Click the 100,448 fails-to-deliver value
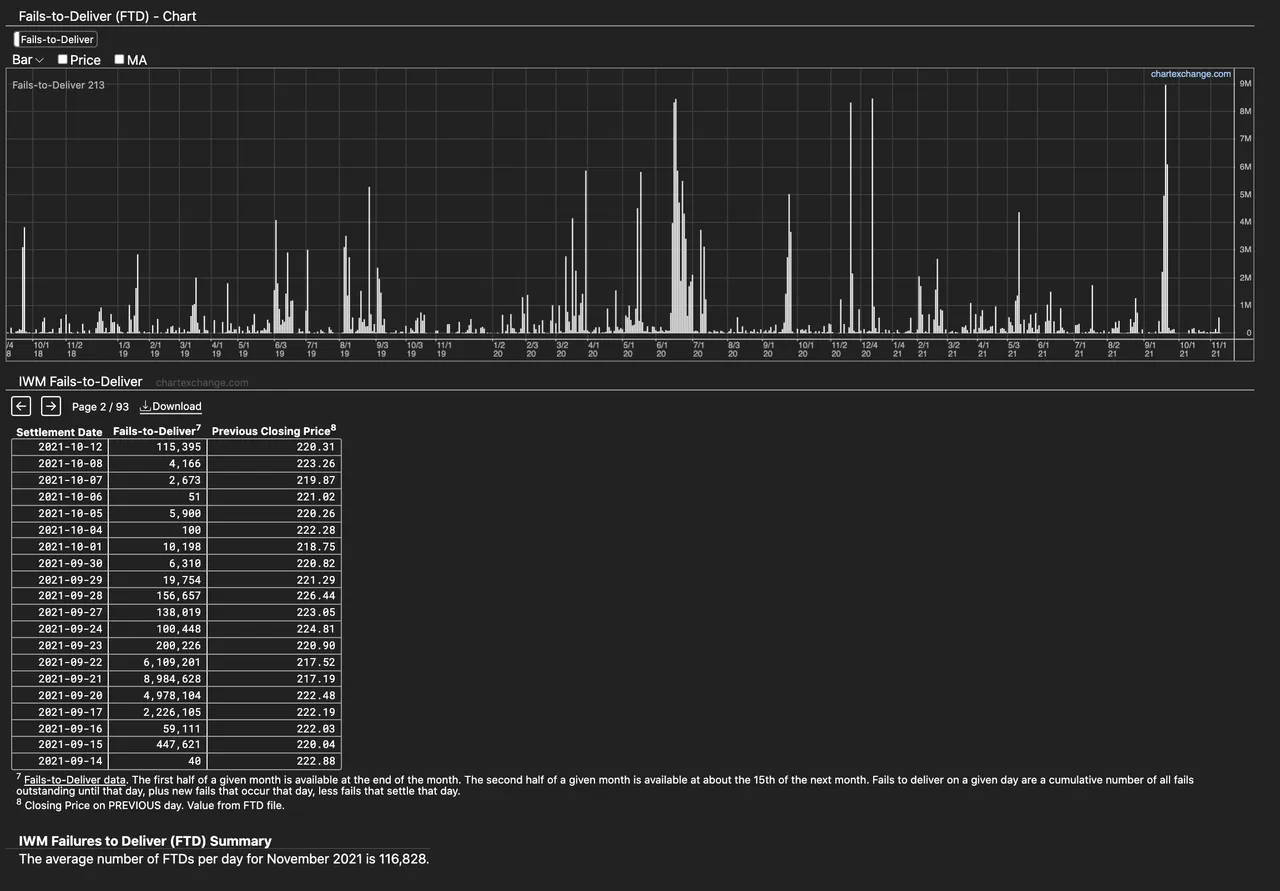 click(x=179, y=629)
